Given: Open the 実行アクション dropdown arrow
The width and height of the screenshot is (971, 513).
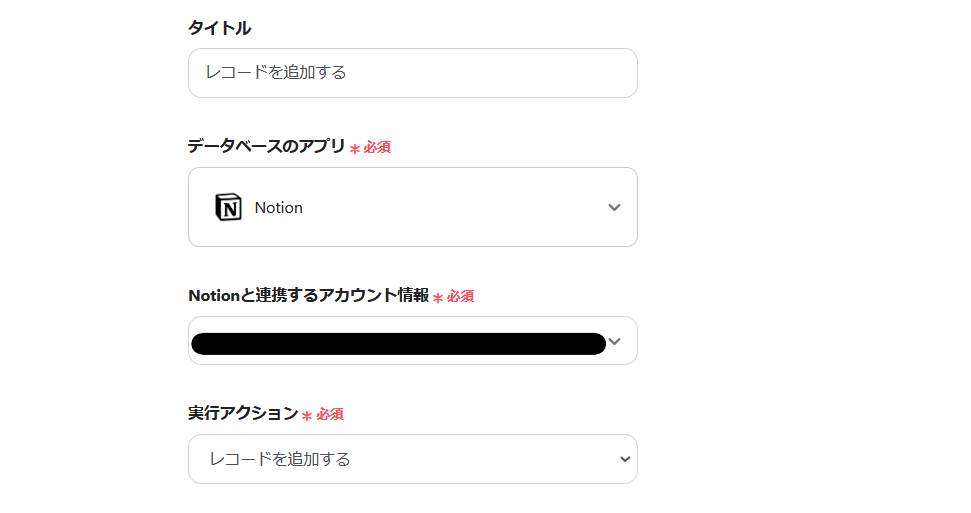Looking at the screenshot, I should (625, 459).
